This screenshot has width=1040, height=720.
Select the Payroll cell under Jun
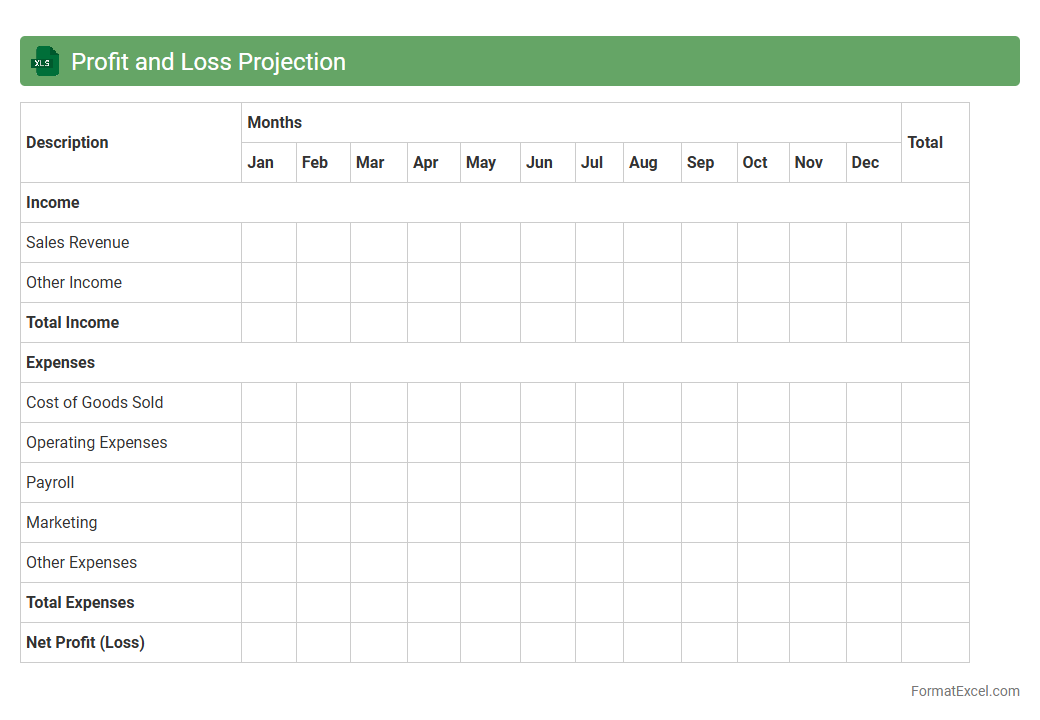tap(548, 482)
